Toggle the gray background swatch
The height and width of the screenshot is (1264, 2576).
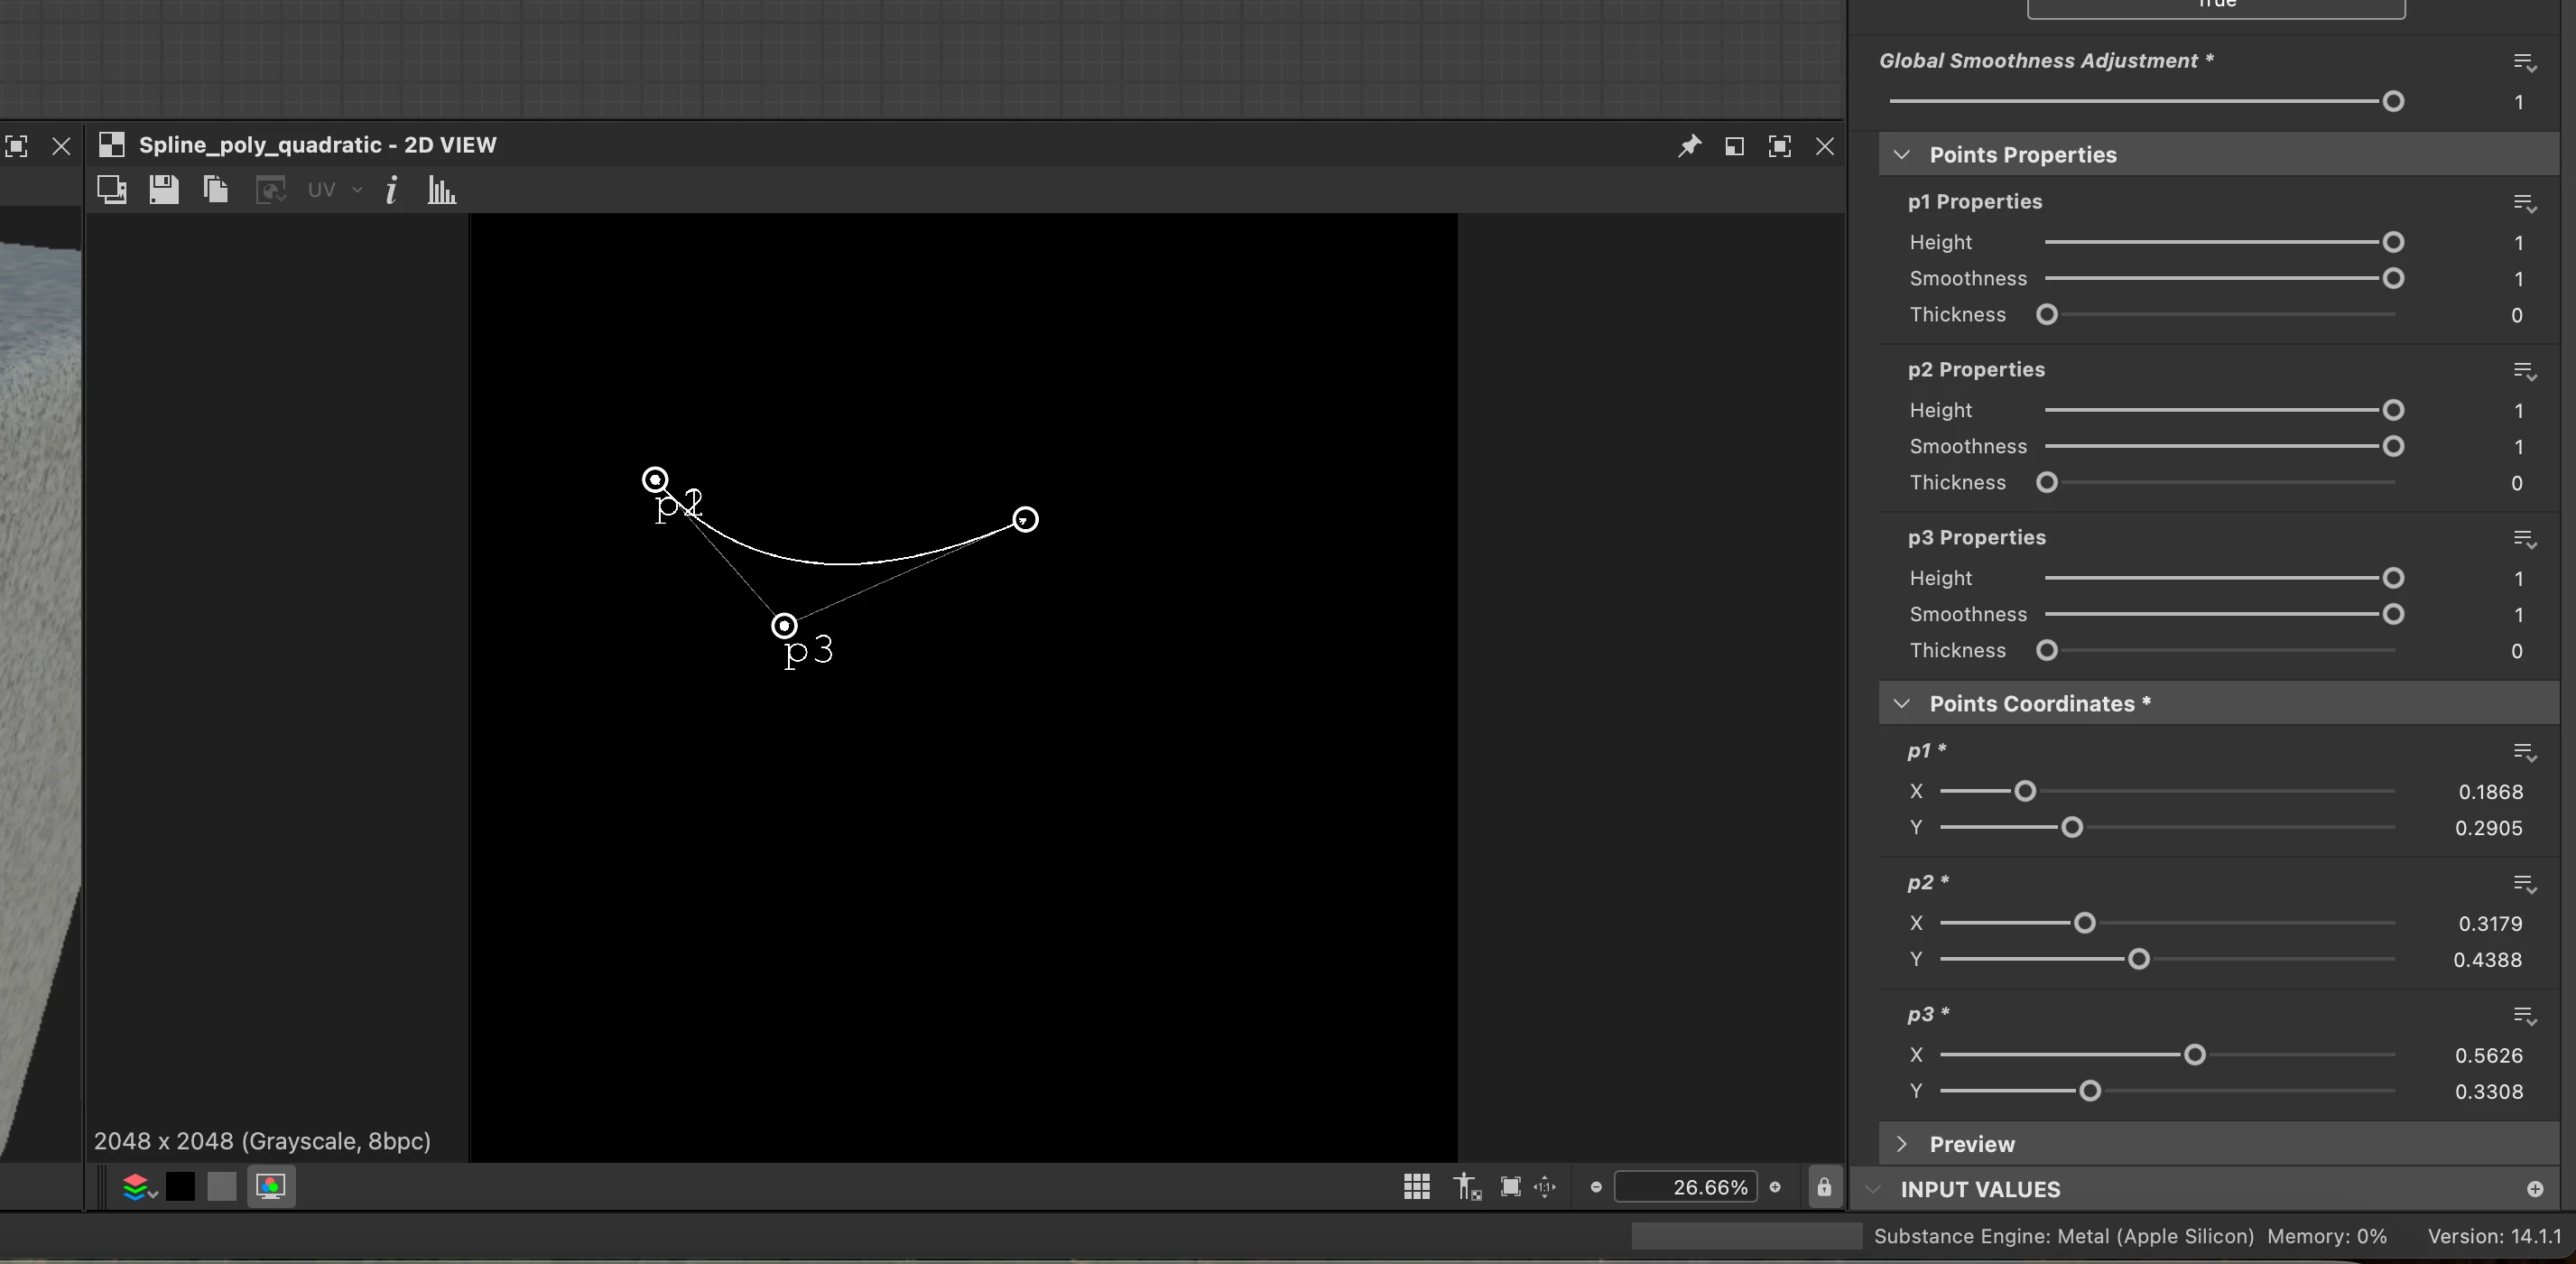pyautogui.click(x=222, y=1187)
